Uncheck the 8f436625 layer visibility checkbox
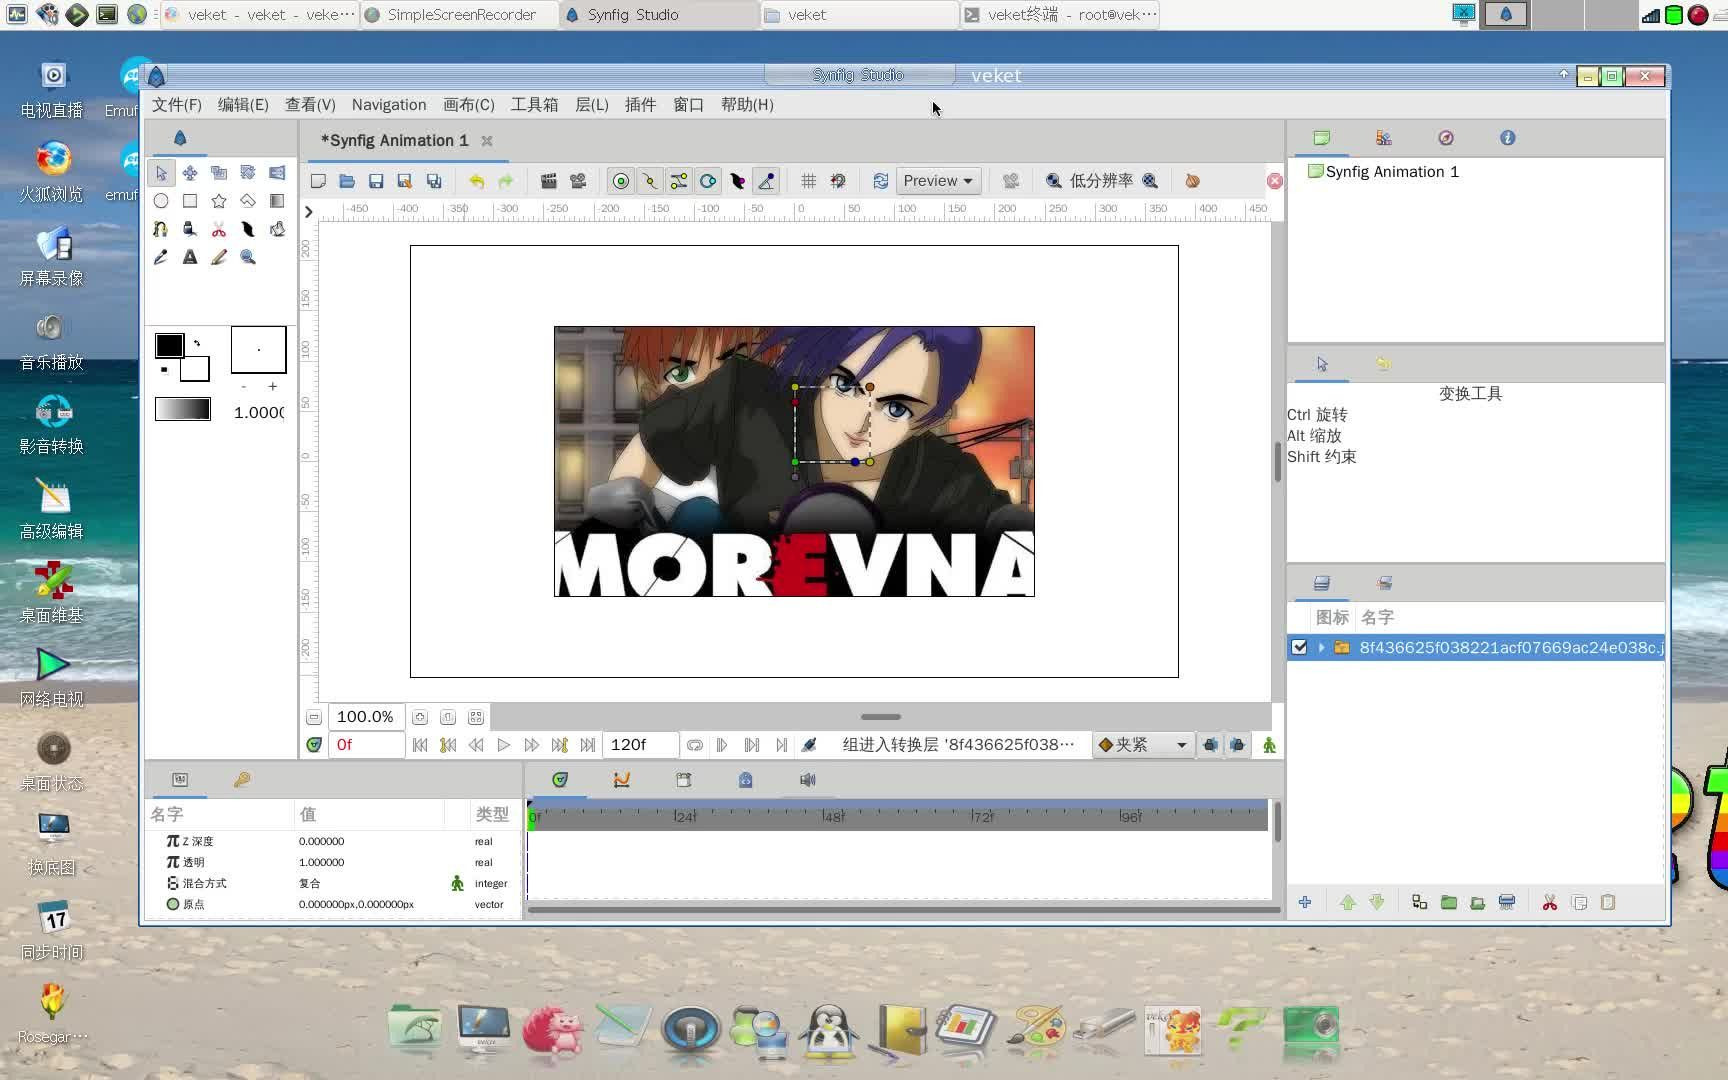The height and width of the screenshot is (1080, 1728). click(1299, 647)
